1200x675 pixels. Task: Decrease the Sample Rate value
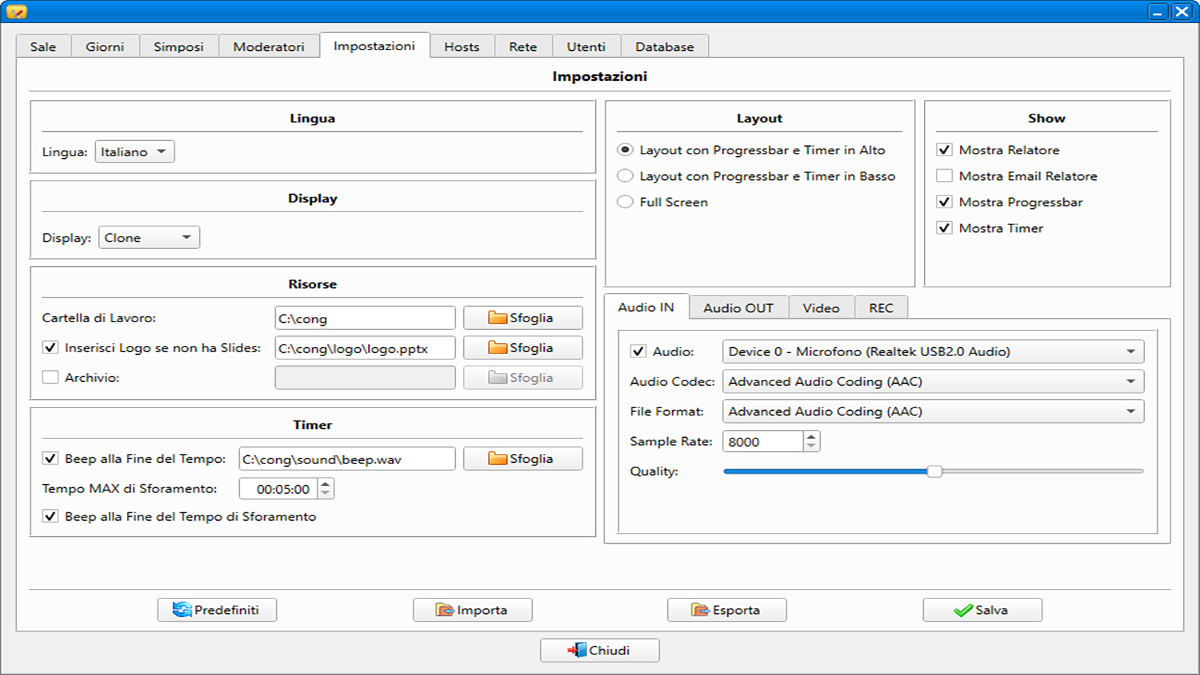812,447
